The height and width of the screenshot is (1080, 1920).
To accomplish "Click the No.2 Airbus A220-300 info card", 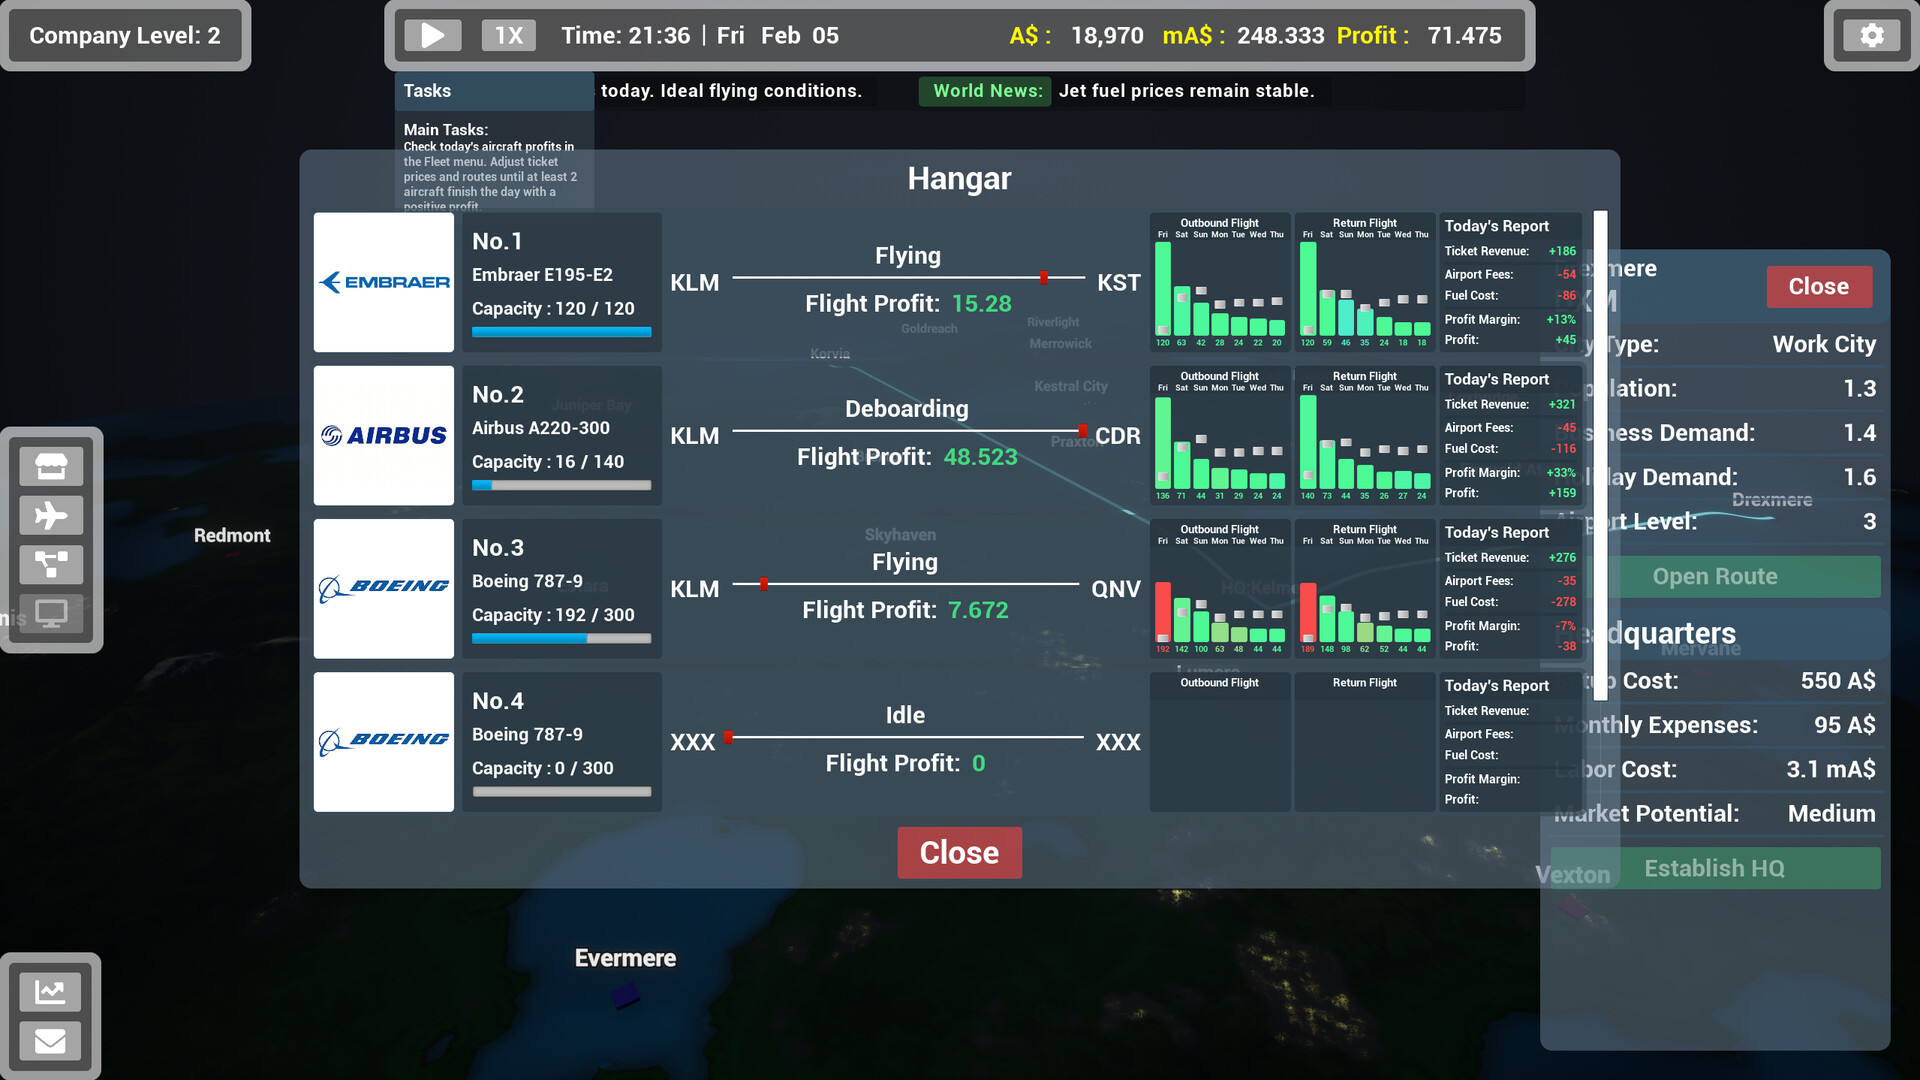I will click(x=561, y=435).
